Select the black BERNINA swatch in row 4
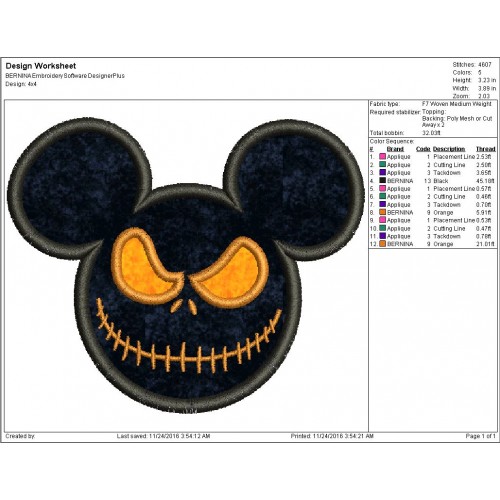Viewport: 500px width, 500px height. click(x=382, y=181)
